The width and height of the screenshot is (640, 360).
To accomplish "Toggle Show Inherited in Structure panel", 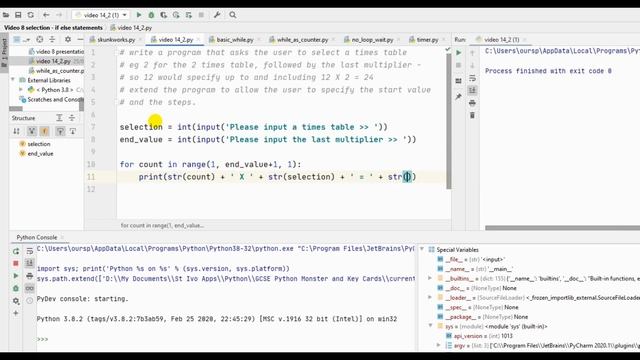I will 31,131.
